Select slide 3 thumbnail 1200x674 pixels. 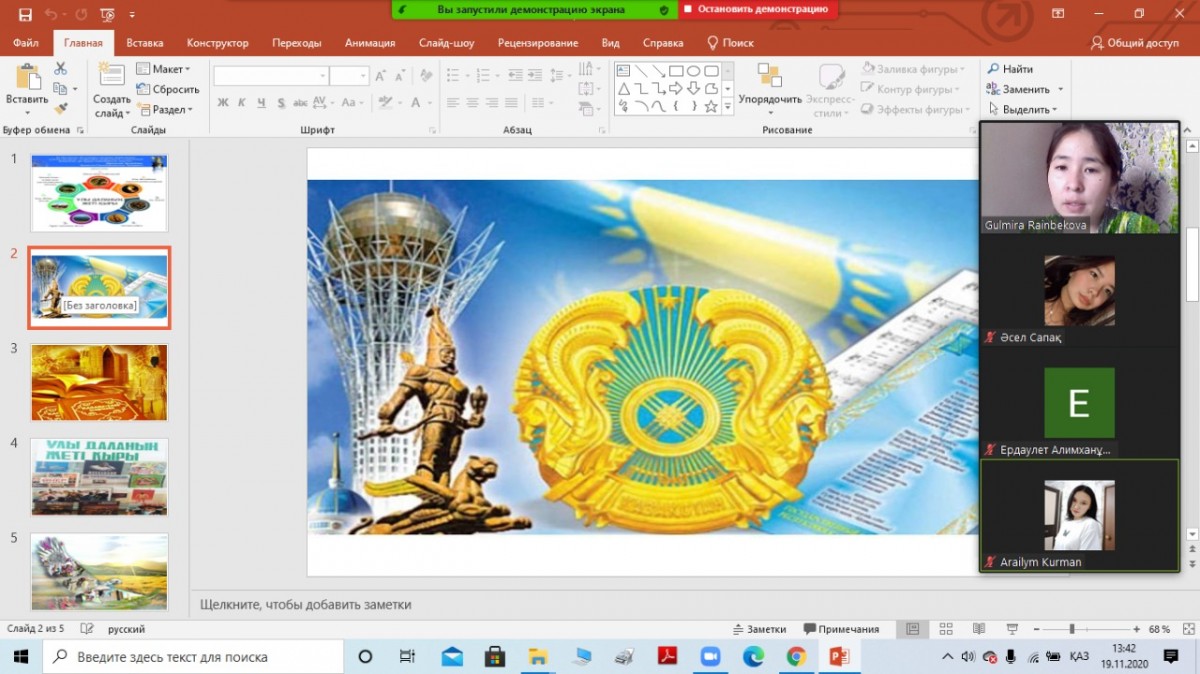click(x=99, y=382)
